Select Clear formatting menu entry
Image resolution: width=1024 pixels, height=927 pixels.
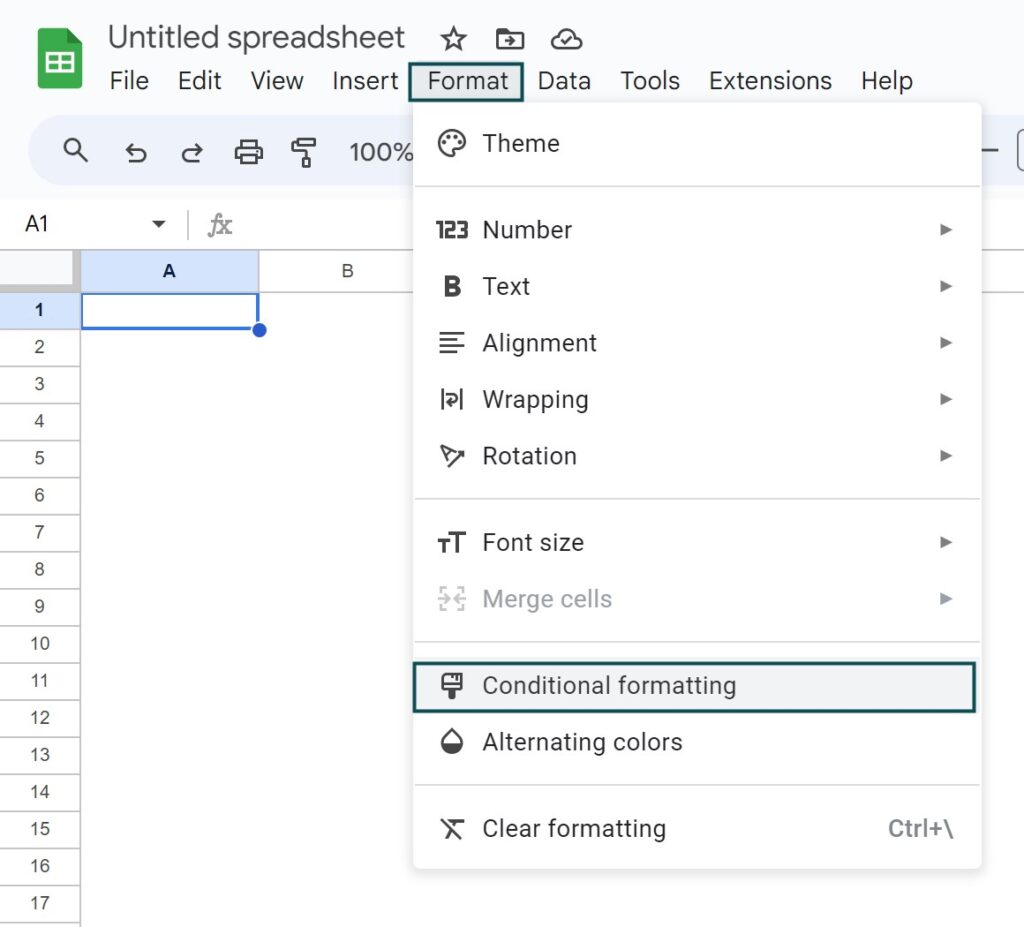point(574,829)
